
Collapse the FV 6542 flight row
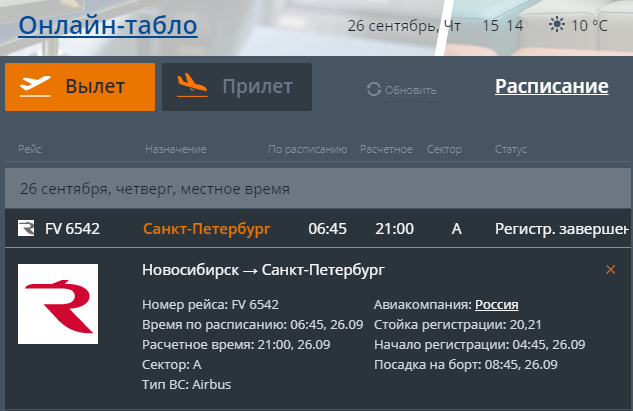tap(318, 229)
